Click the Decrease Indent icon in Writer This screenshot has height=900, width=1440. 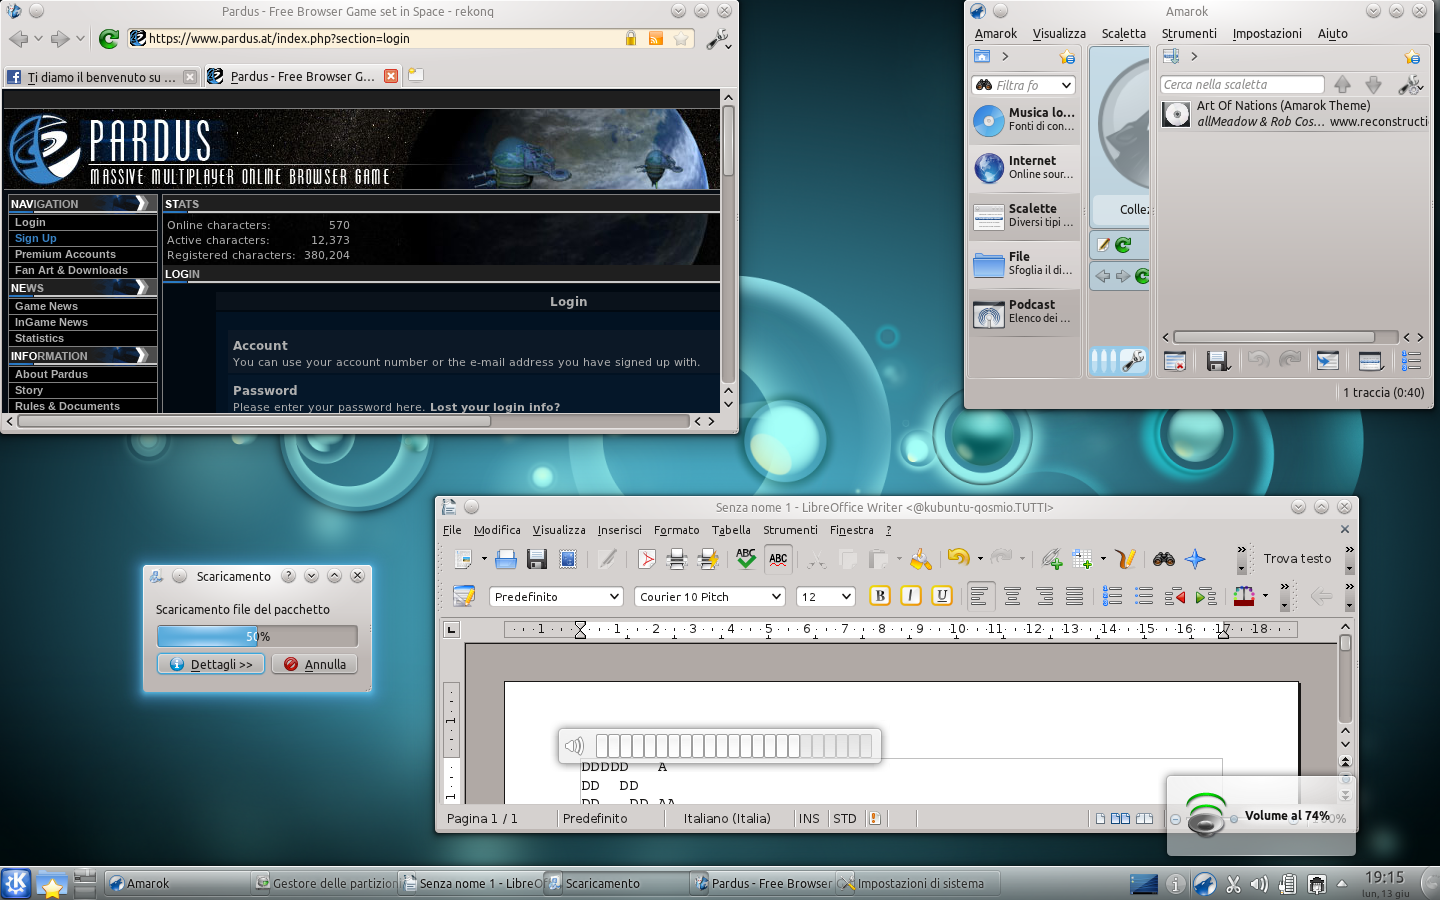click(x=1175, y=596)
